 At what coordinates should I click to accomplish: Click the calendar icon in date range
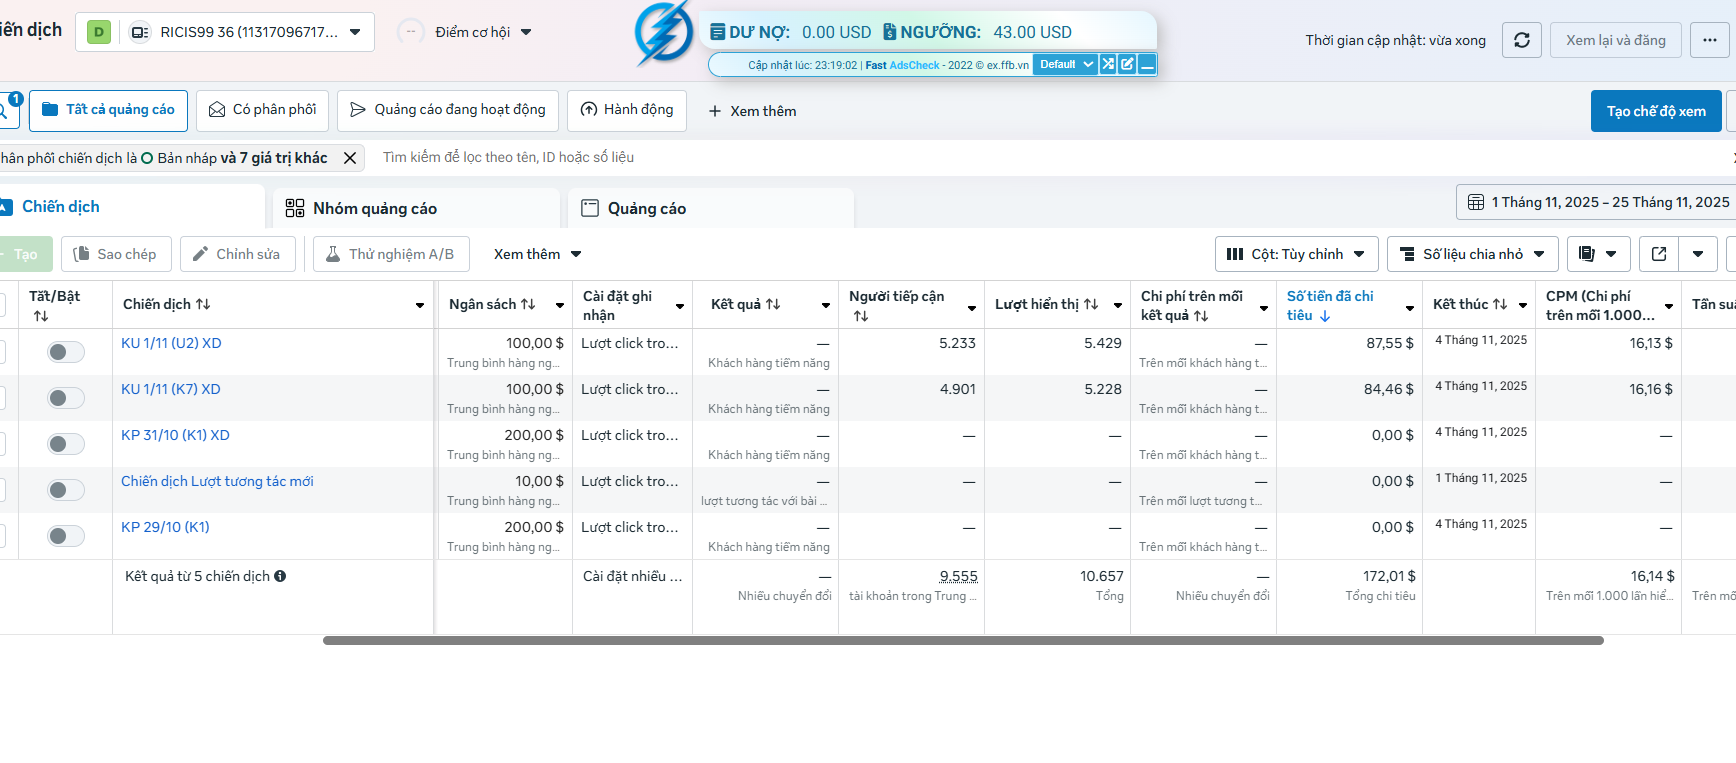tap(1475, 202)
